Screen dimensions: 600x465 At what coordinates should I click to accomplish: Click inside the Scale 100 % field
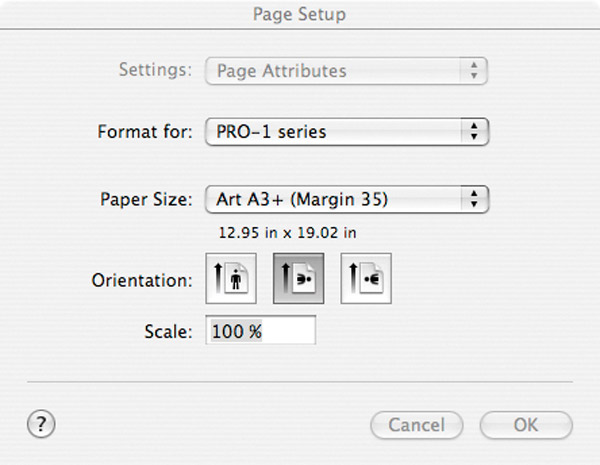(261, 330)
